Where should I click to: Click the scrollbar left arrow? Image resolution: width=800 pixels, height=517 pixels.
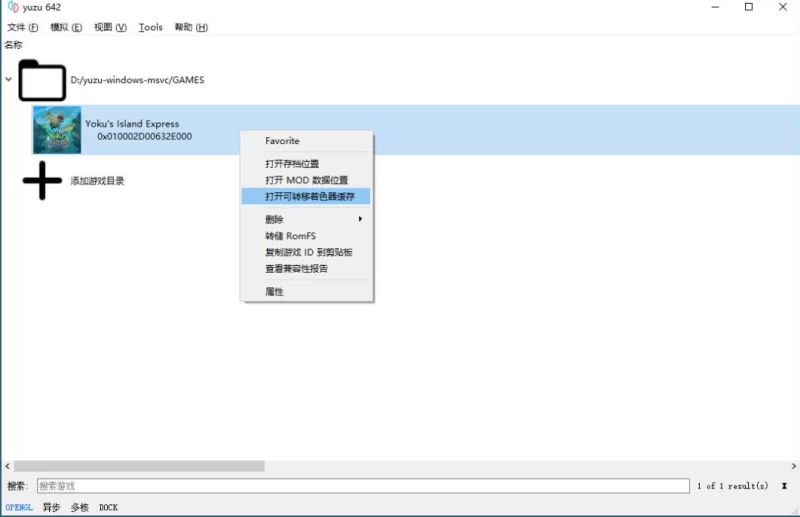[7, 466]
